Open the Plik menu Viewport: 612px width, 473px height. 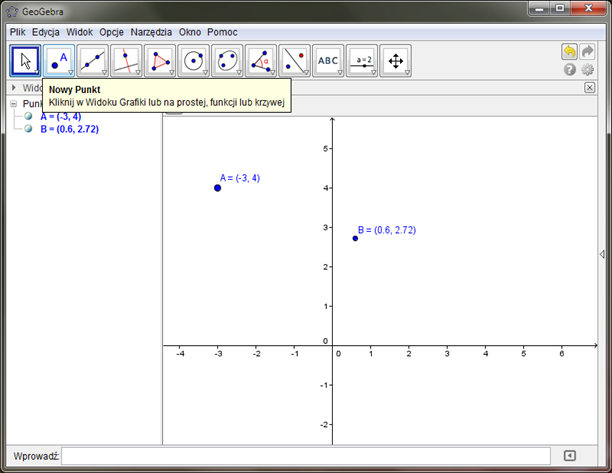tap(18, 32)
